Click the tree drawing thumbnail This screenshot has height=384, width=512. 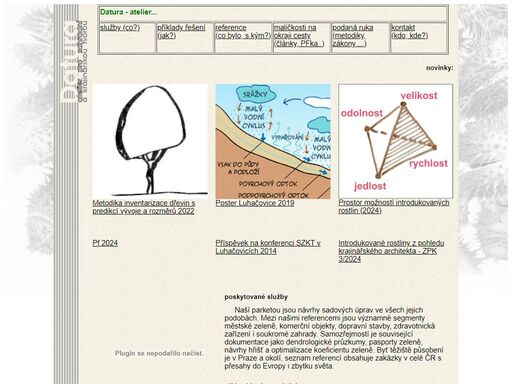pos(150,141)
